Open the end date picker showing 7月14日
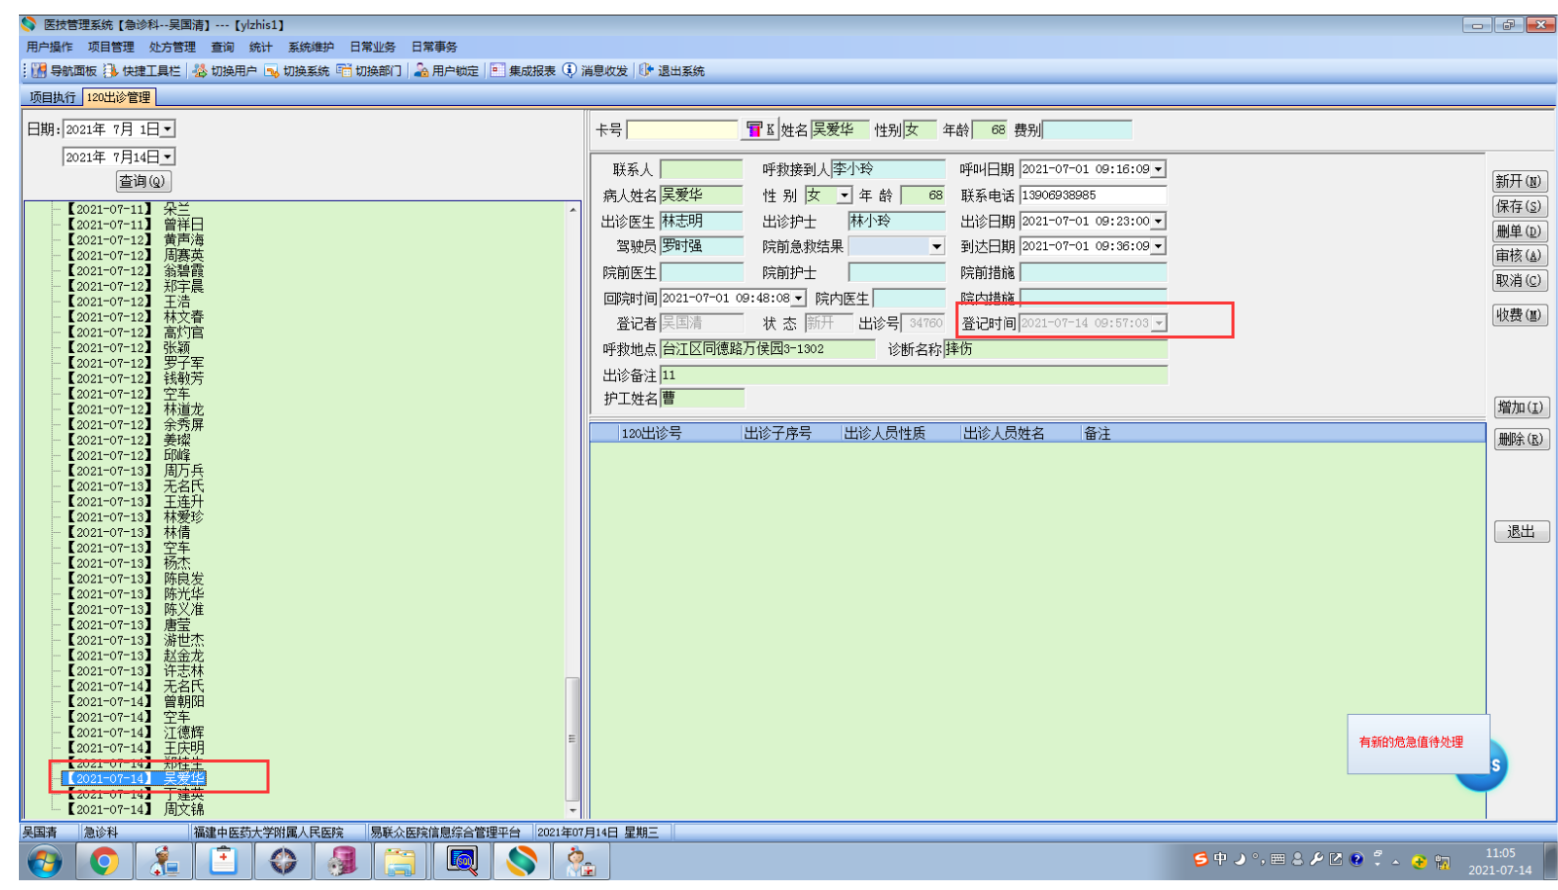The width and height of the screenshot is (1558, 890). tap(168, 157)
